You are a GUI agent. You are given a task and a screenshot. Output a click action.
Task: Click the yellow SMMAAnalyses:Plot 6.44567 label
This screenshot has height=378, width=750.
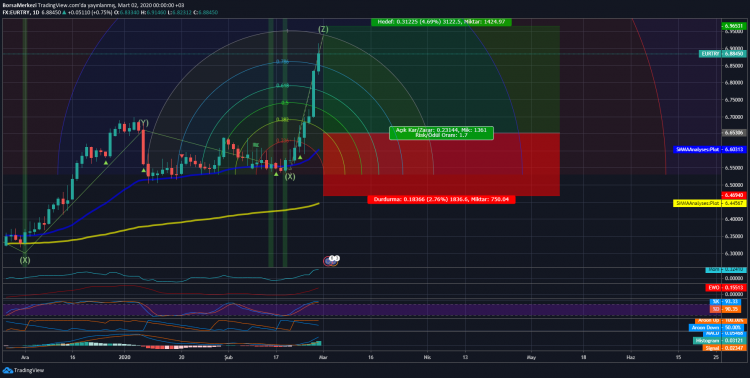click(710, 203)
